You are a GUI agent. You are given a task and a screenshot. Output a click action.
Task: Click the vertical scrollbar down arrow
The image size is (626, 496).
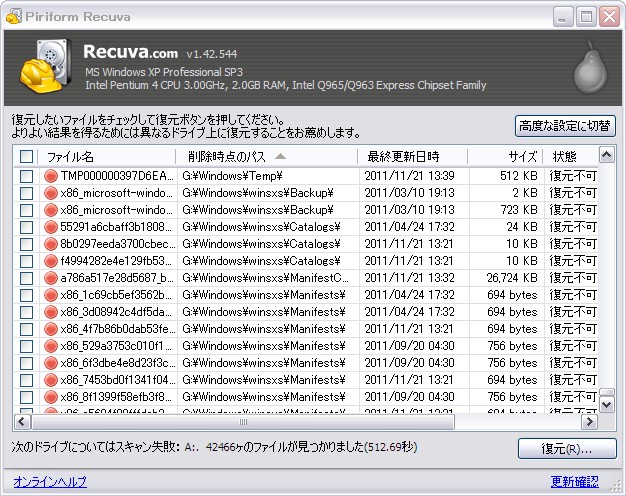[607, 405]
